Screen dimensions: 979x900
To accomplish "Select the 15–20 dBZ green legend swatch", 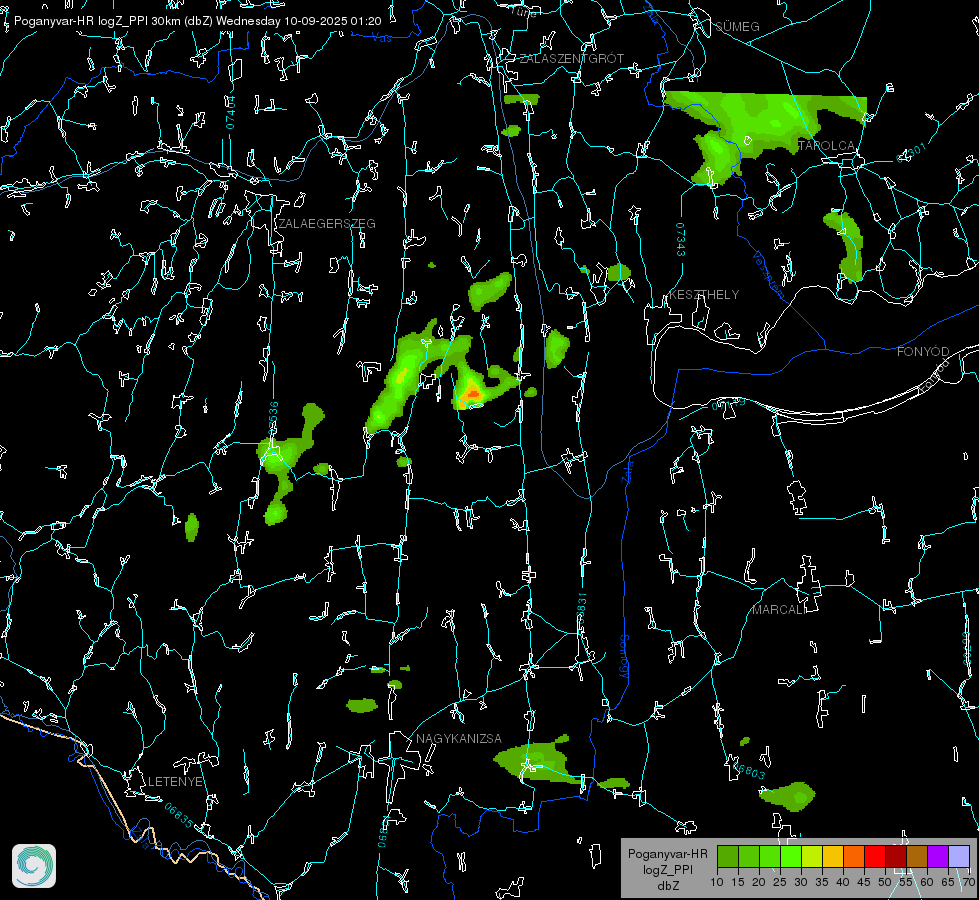I will pos(749,856).
